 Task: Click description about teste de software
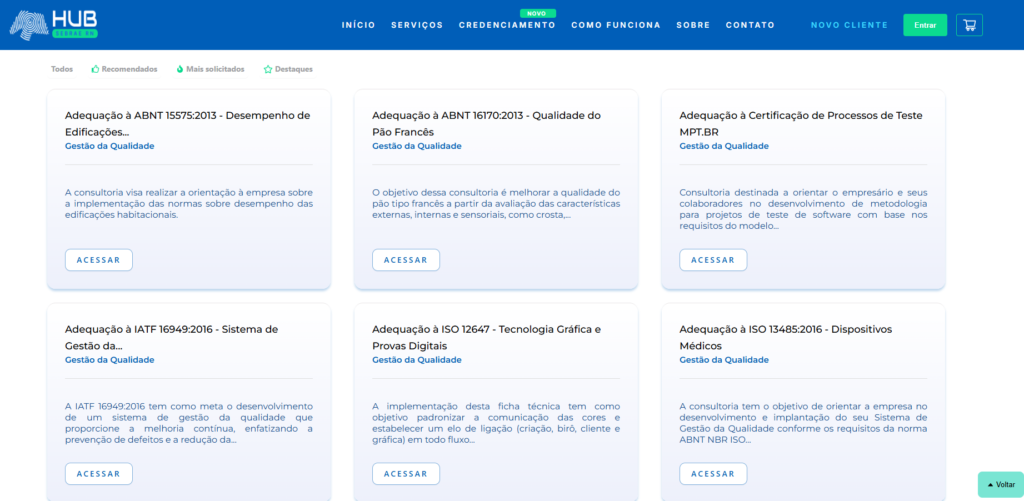[803, 209]
